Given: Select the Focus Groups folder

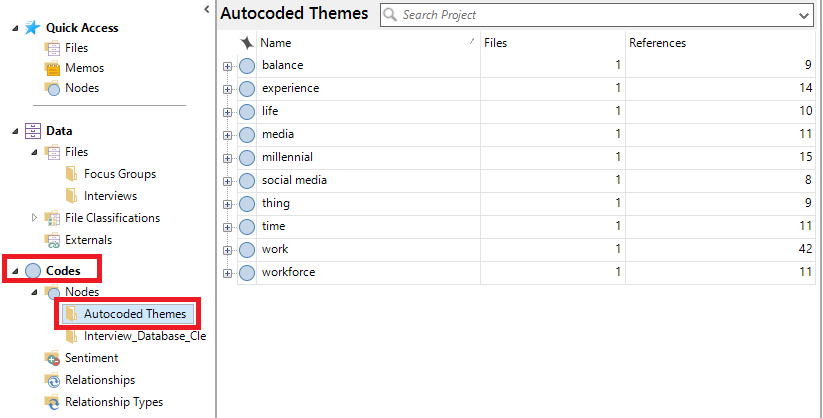Looking at the screenshot, I should point(120,174).
